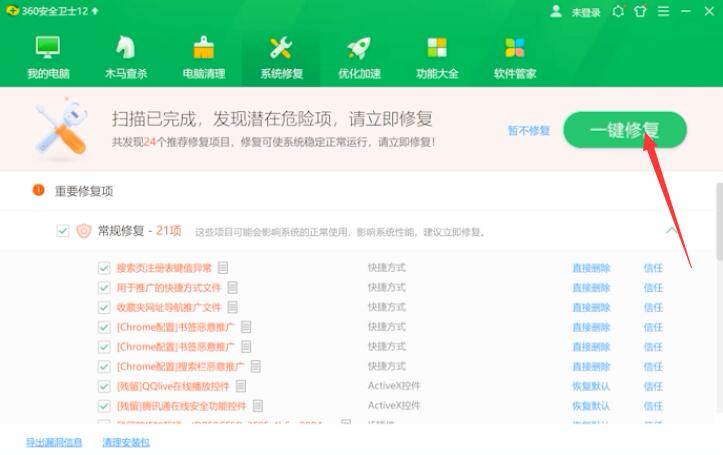Open the 电脑清理 tab
Viewport: 723px width, 455px height.
tap(204, 57)
